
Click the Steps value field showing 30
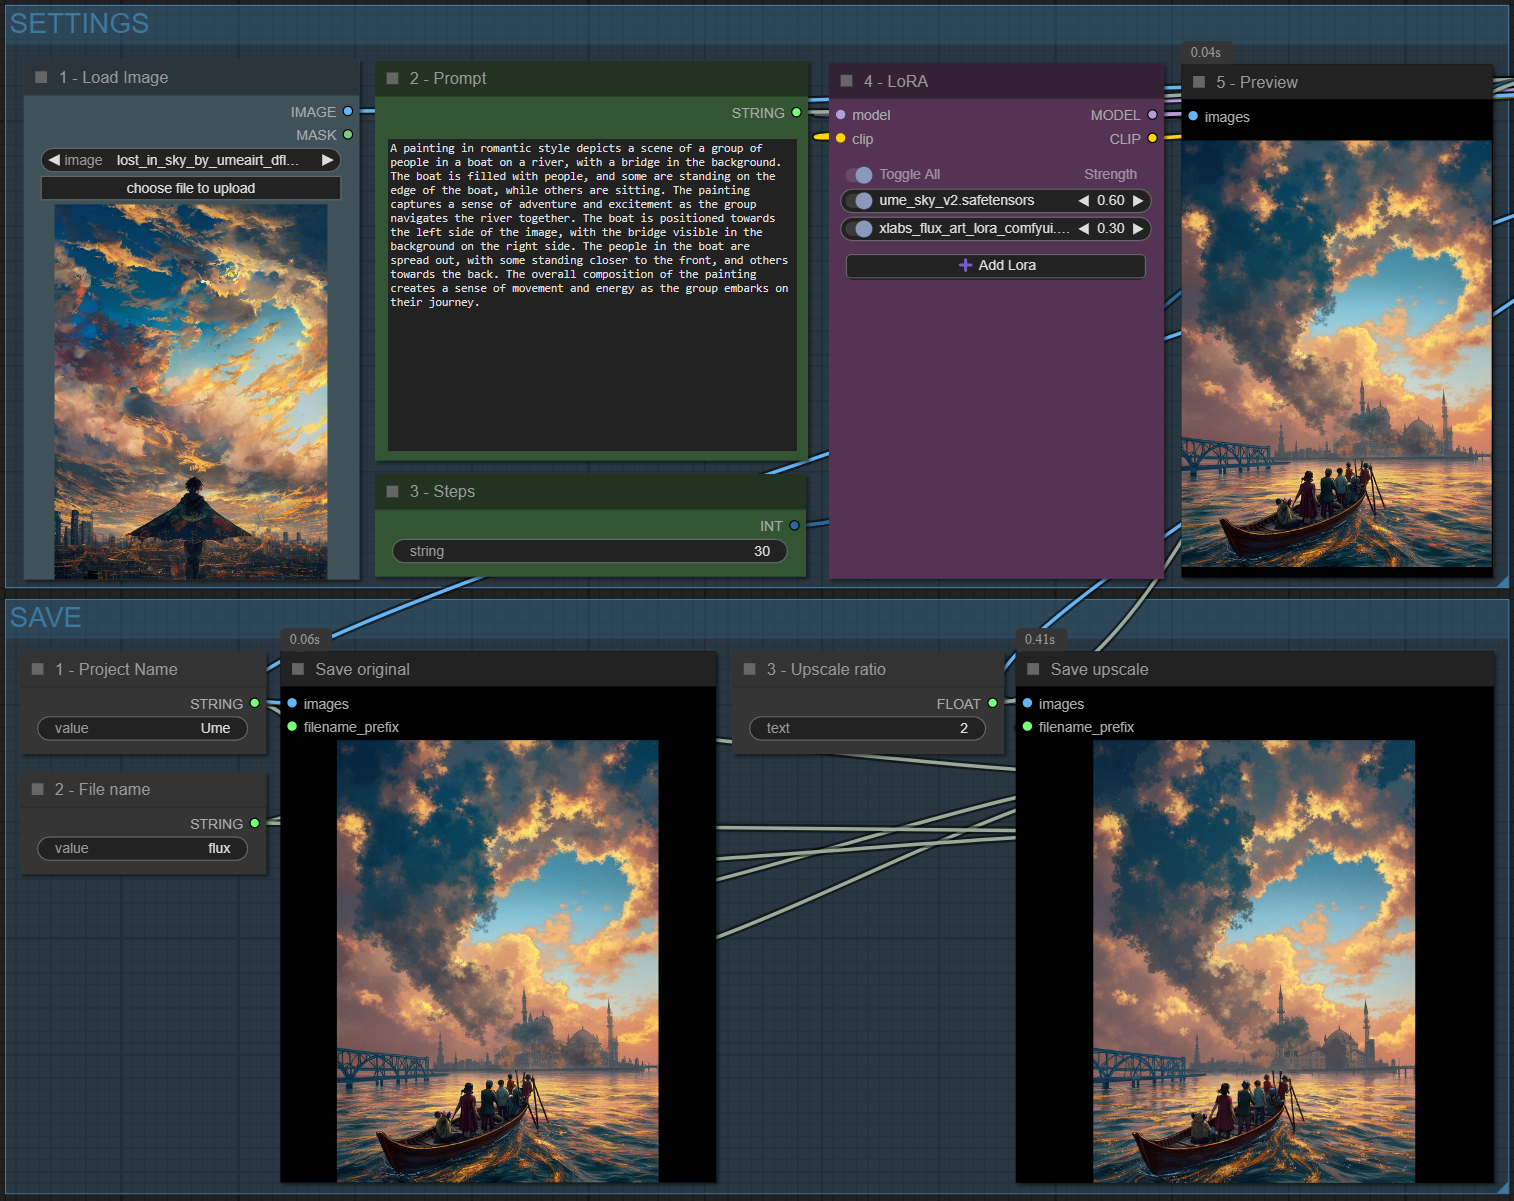590,551
